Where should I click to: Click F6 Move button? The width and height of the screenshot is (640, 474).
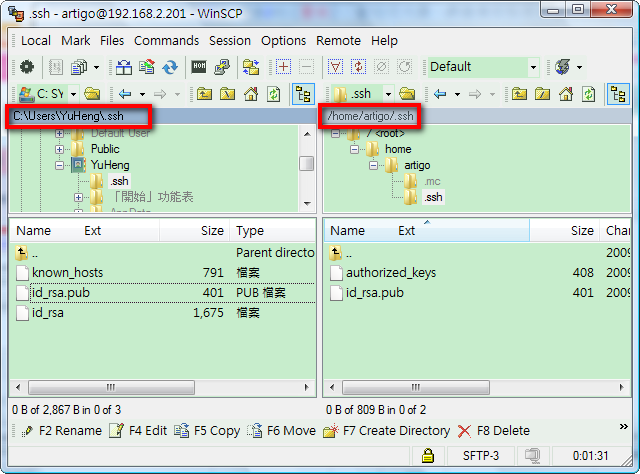(x=282, y=431)
